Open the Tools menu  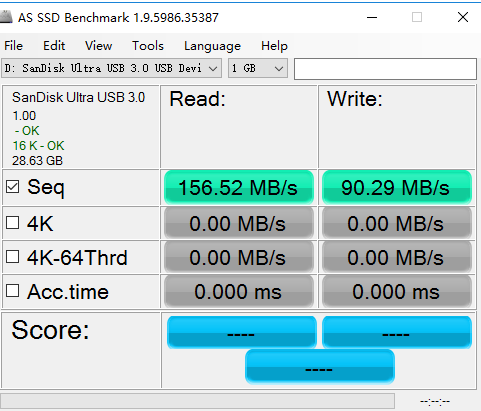148,46
